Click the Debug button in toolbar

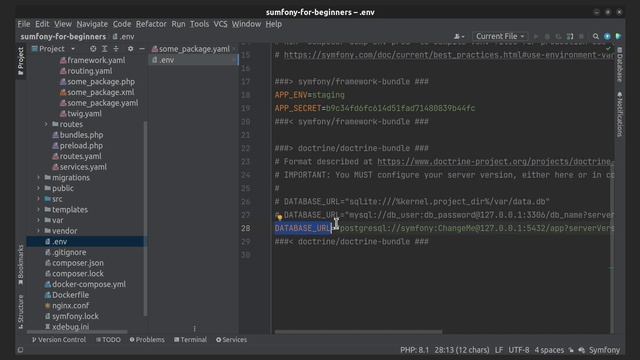point(547,36)
